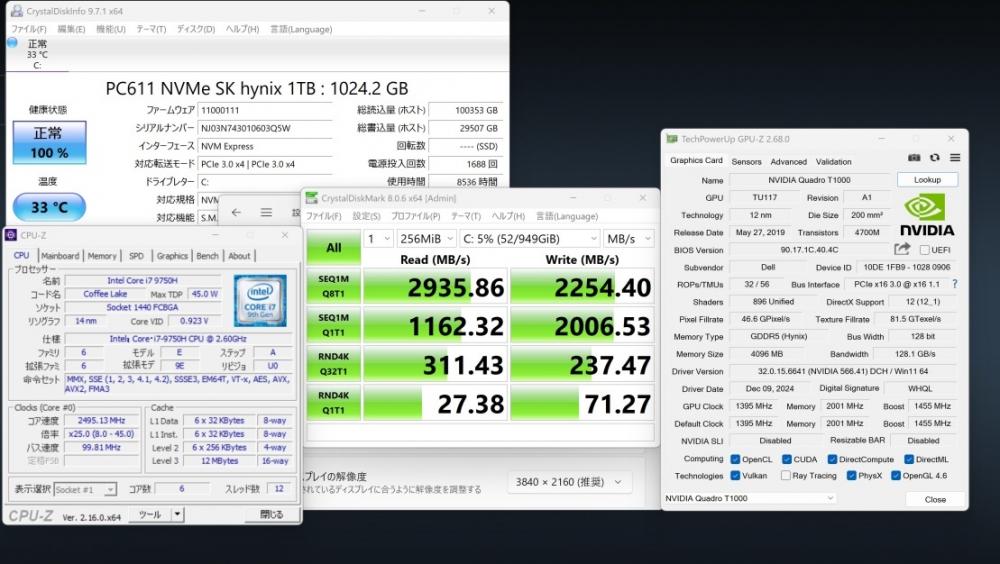1000x564 pixels.
Task: Open the test count dropdown showing 1
Action: coord(378,239)
